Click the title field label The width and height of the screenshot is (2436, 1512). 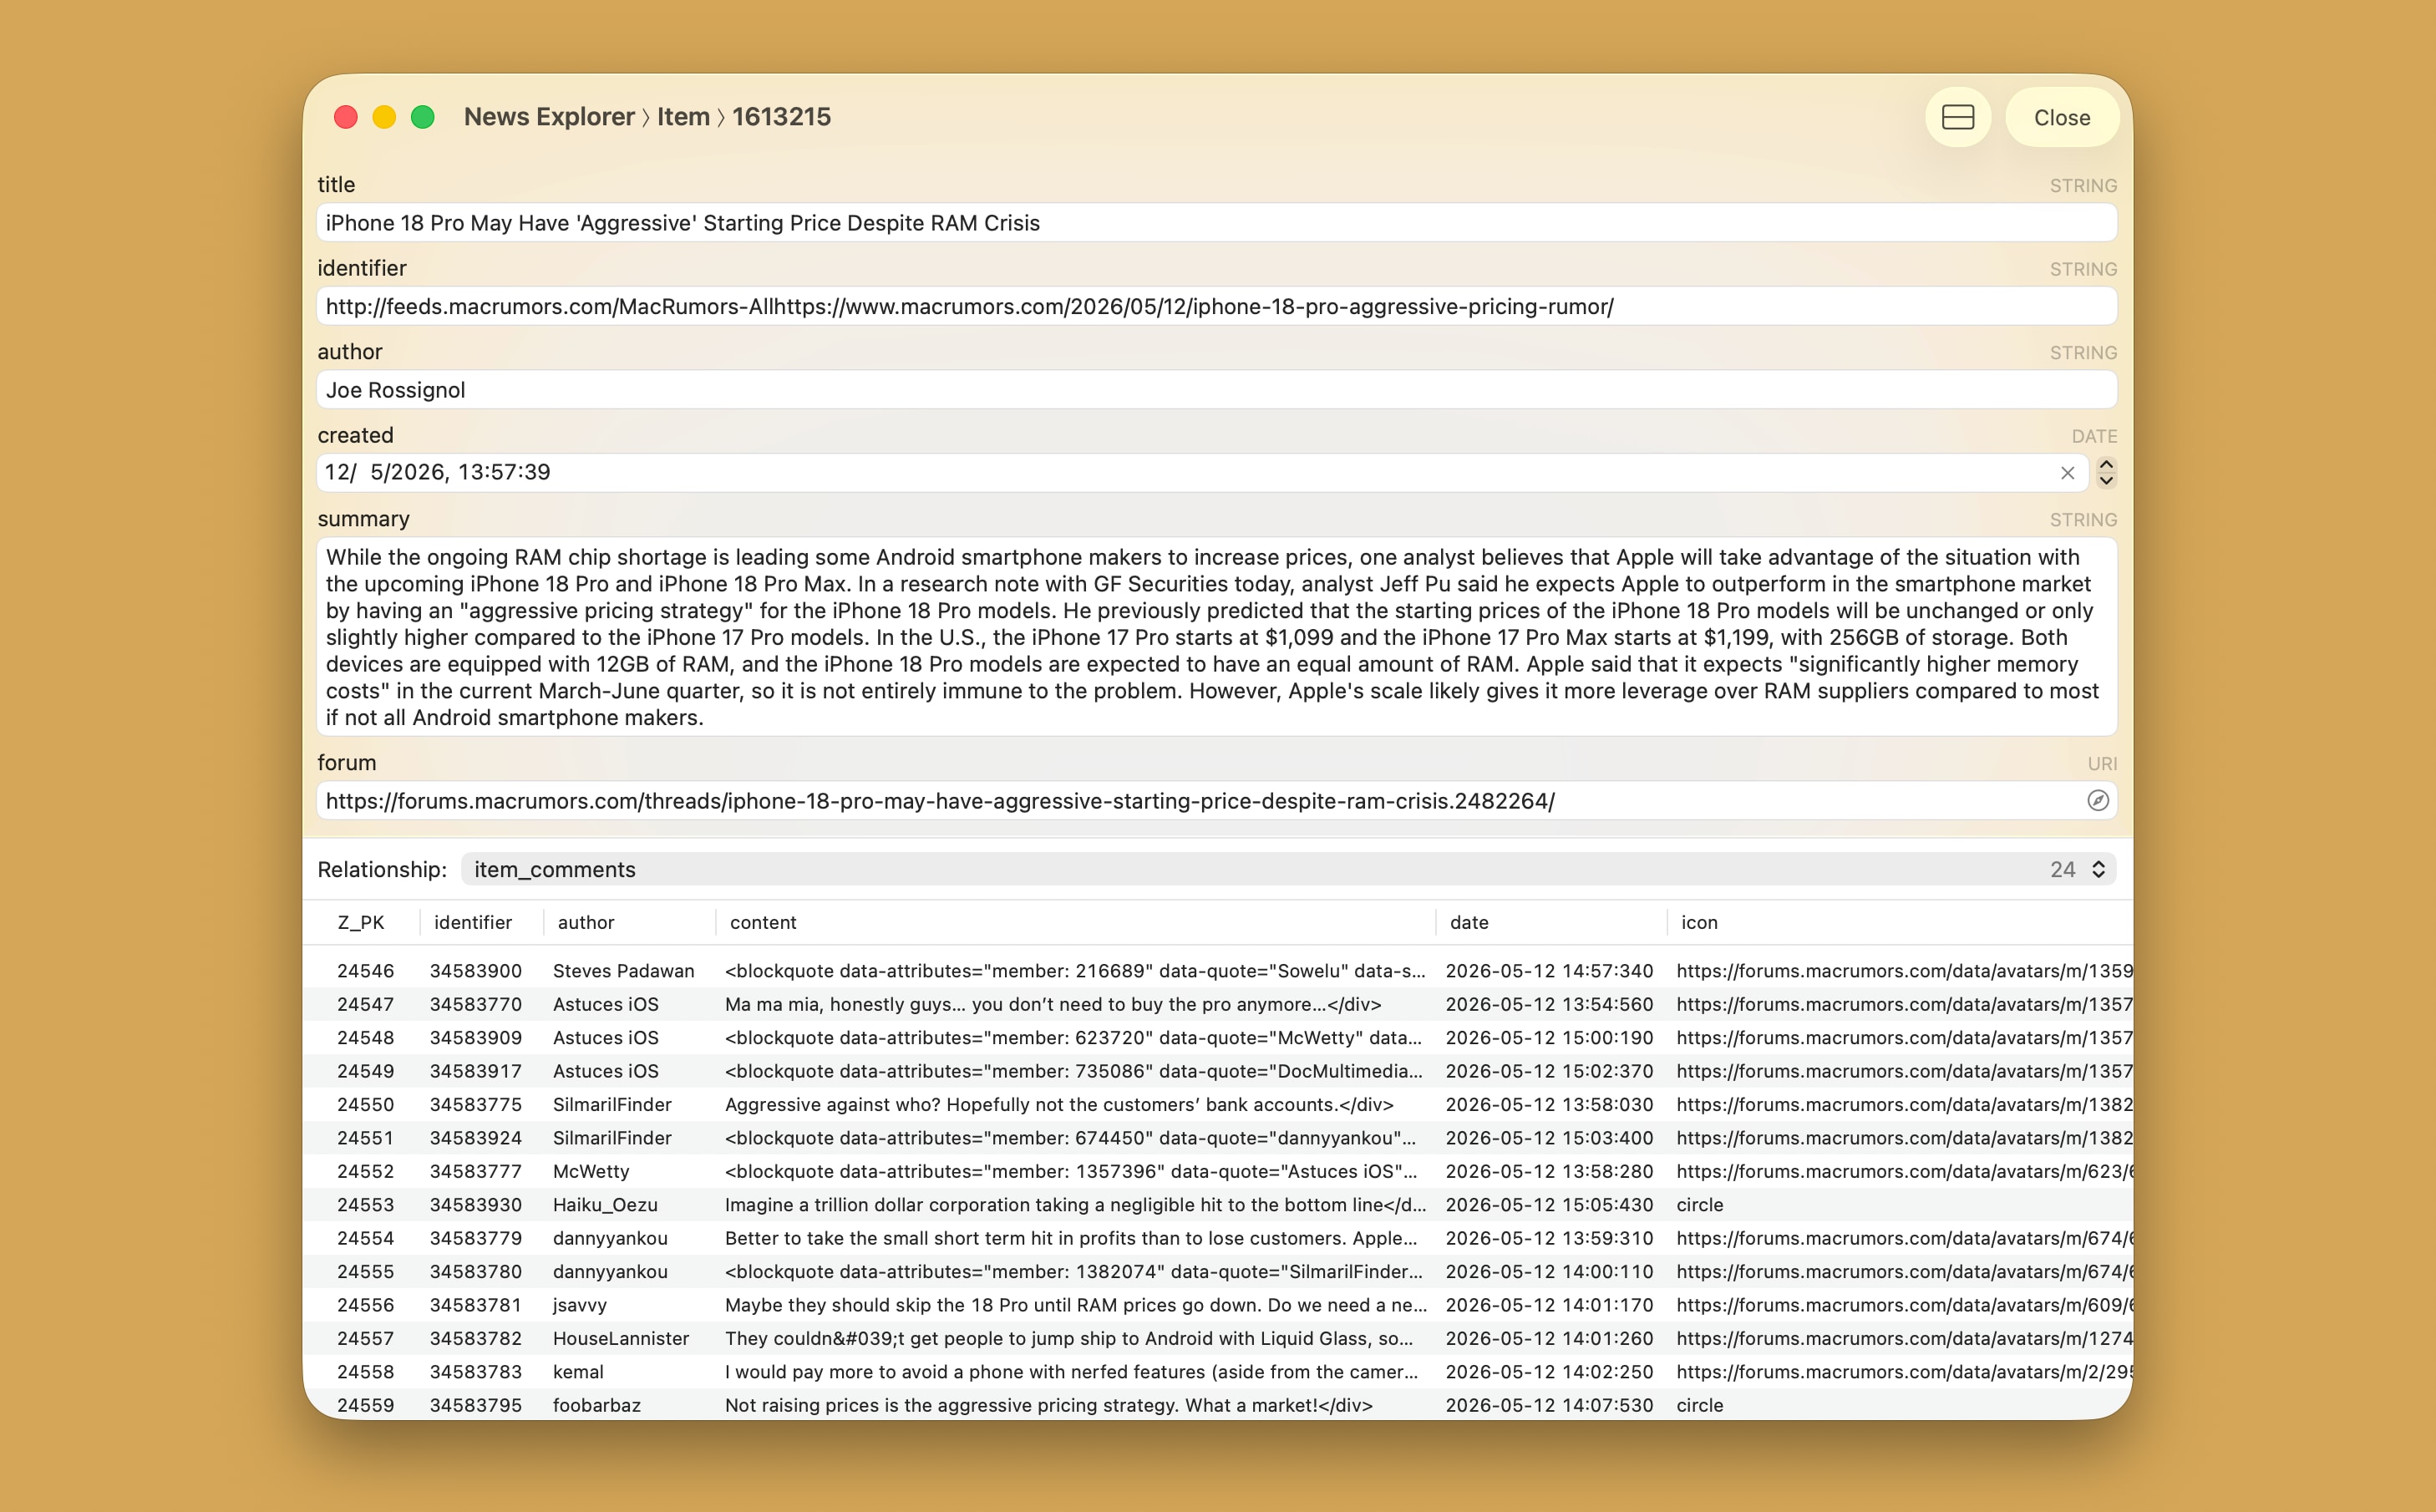(x=336, y=184)
